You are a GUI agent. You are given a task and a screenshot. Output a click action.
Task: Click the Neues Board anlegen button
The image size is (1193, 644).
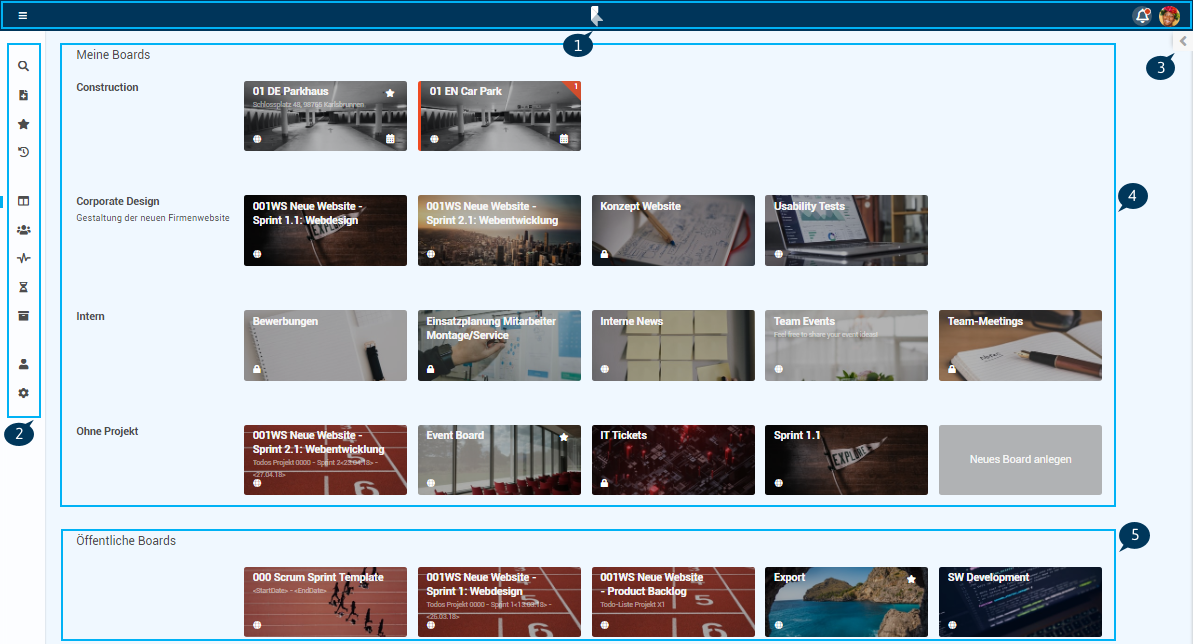point(1020,459)
